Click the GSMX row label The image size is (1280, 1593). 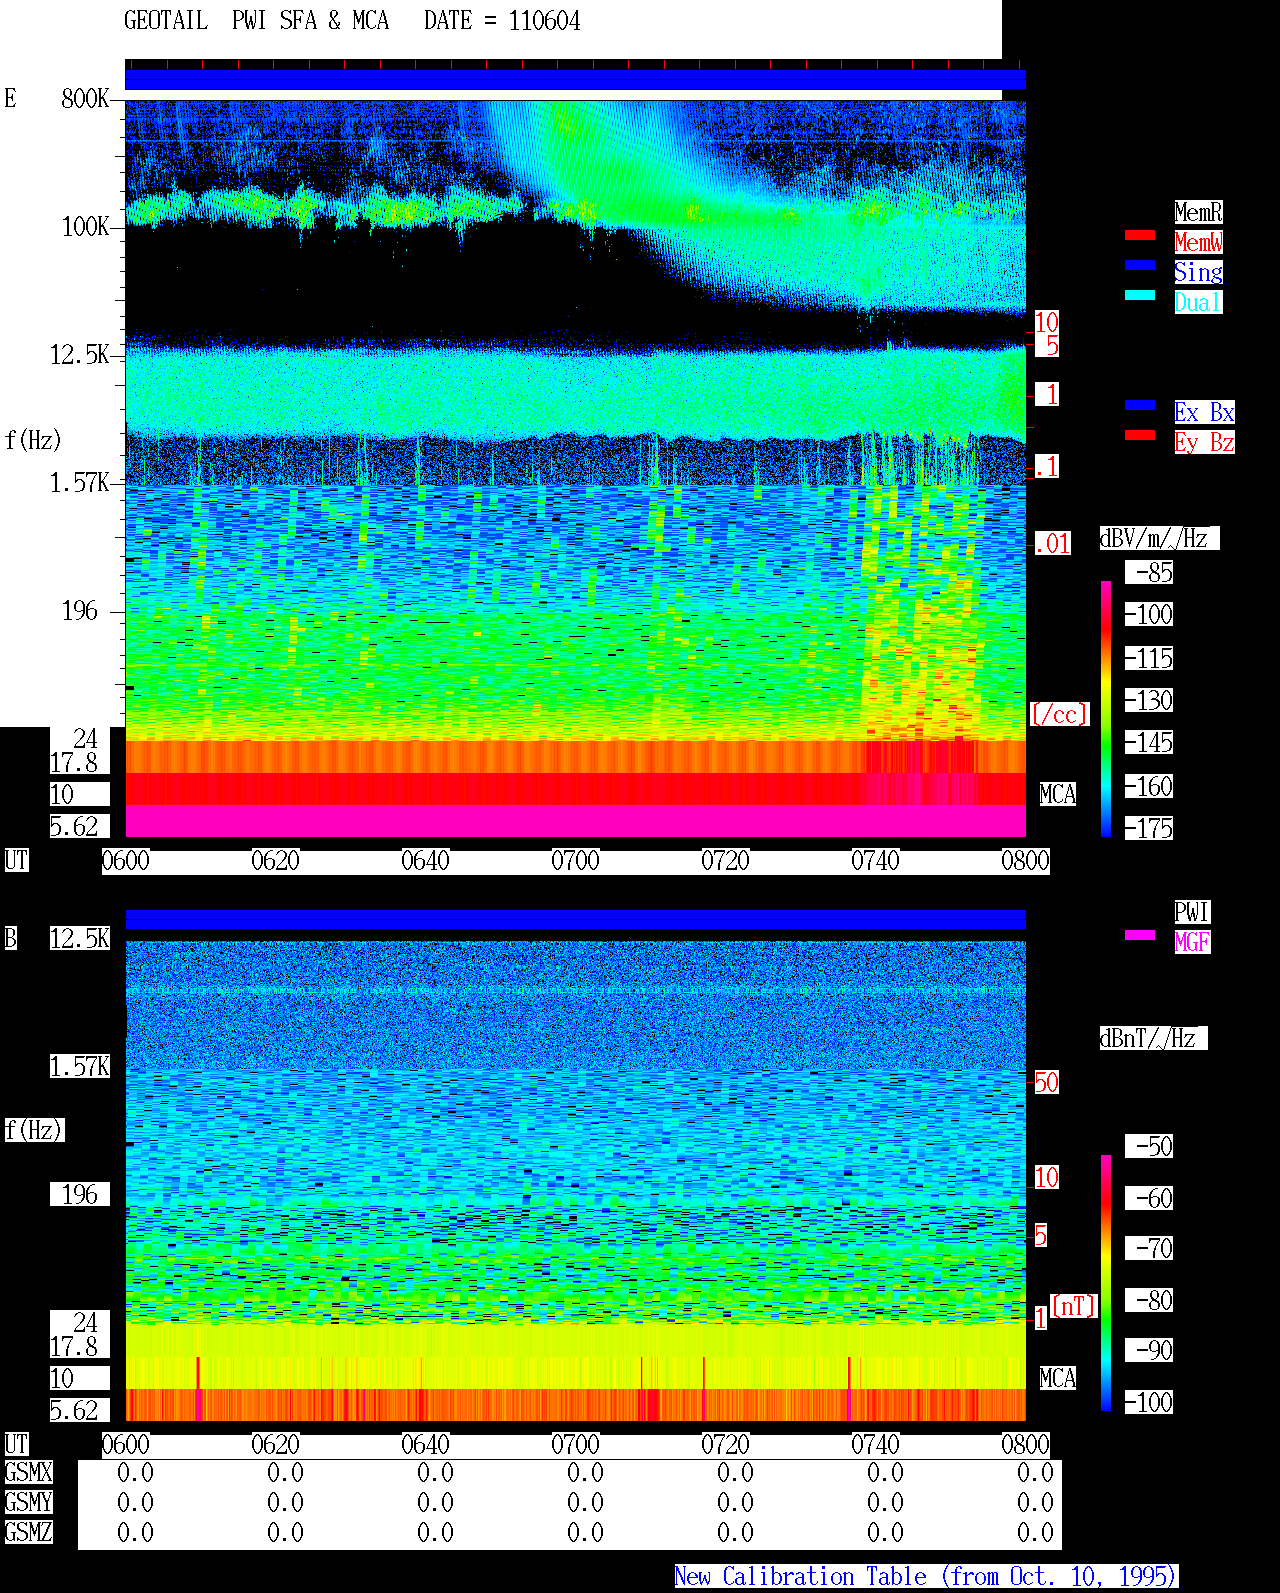point(28,1473)
